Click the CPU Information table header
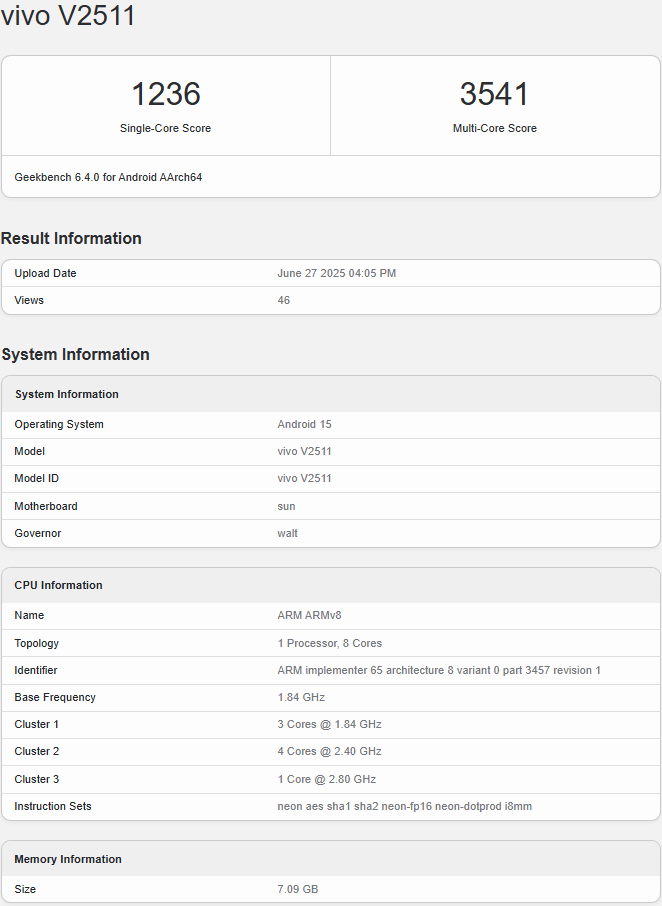The image size is (662, 906). pos(58,585)
